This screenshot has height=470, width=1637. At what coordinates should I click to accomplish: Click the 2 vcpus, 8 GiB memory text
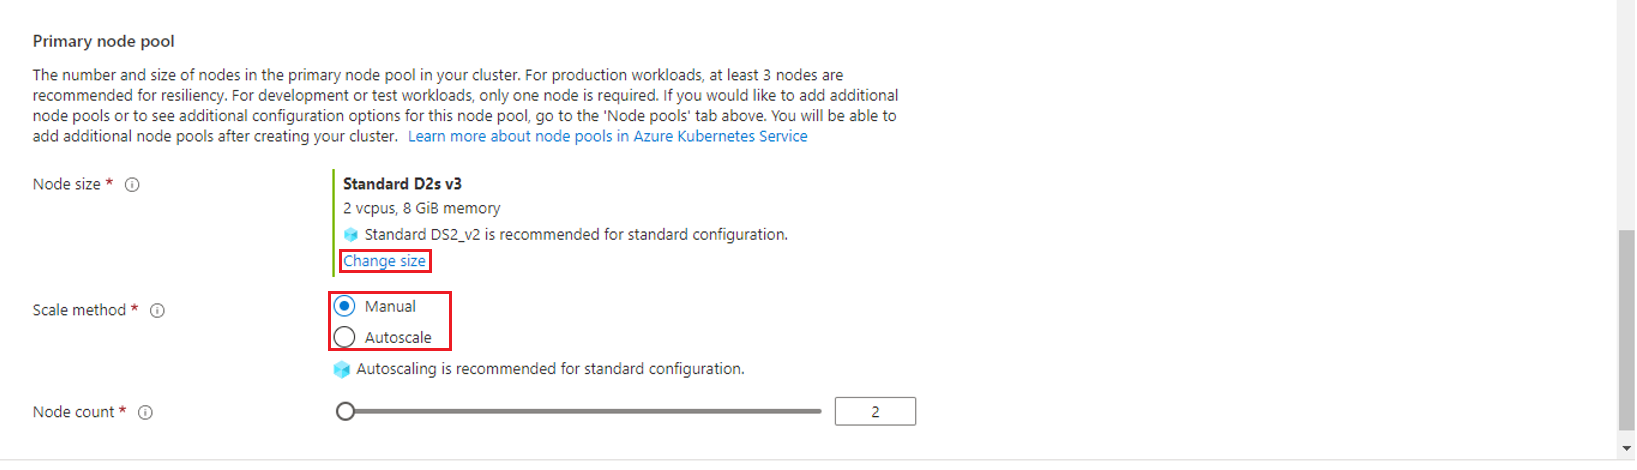point(421,209)
